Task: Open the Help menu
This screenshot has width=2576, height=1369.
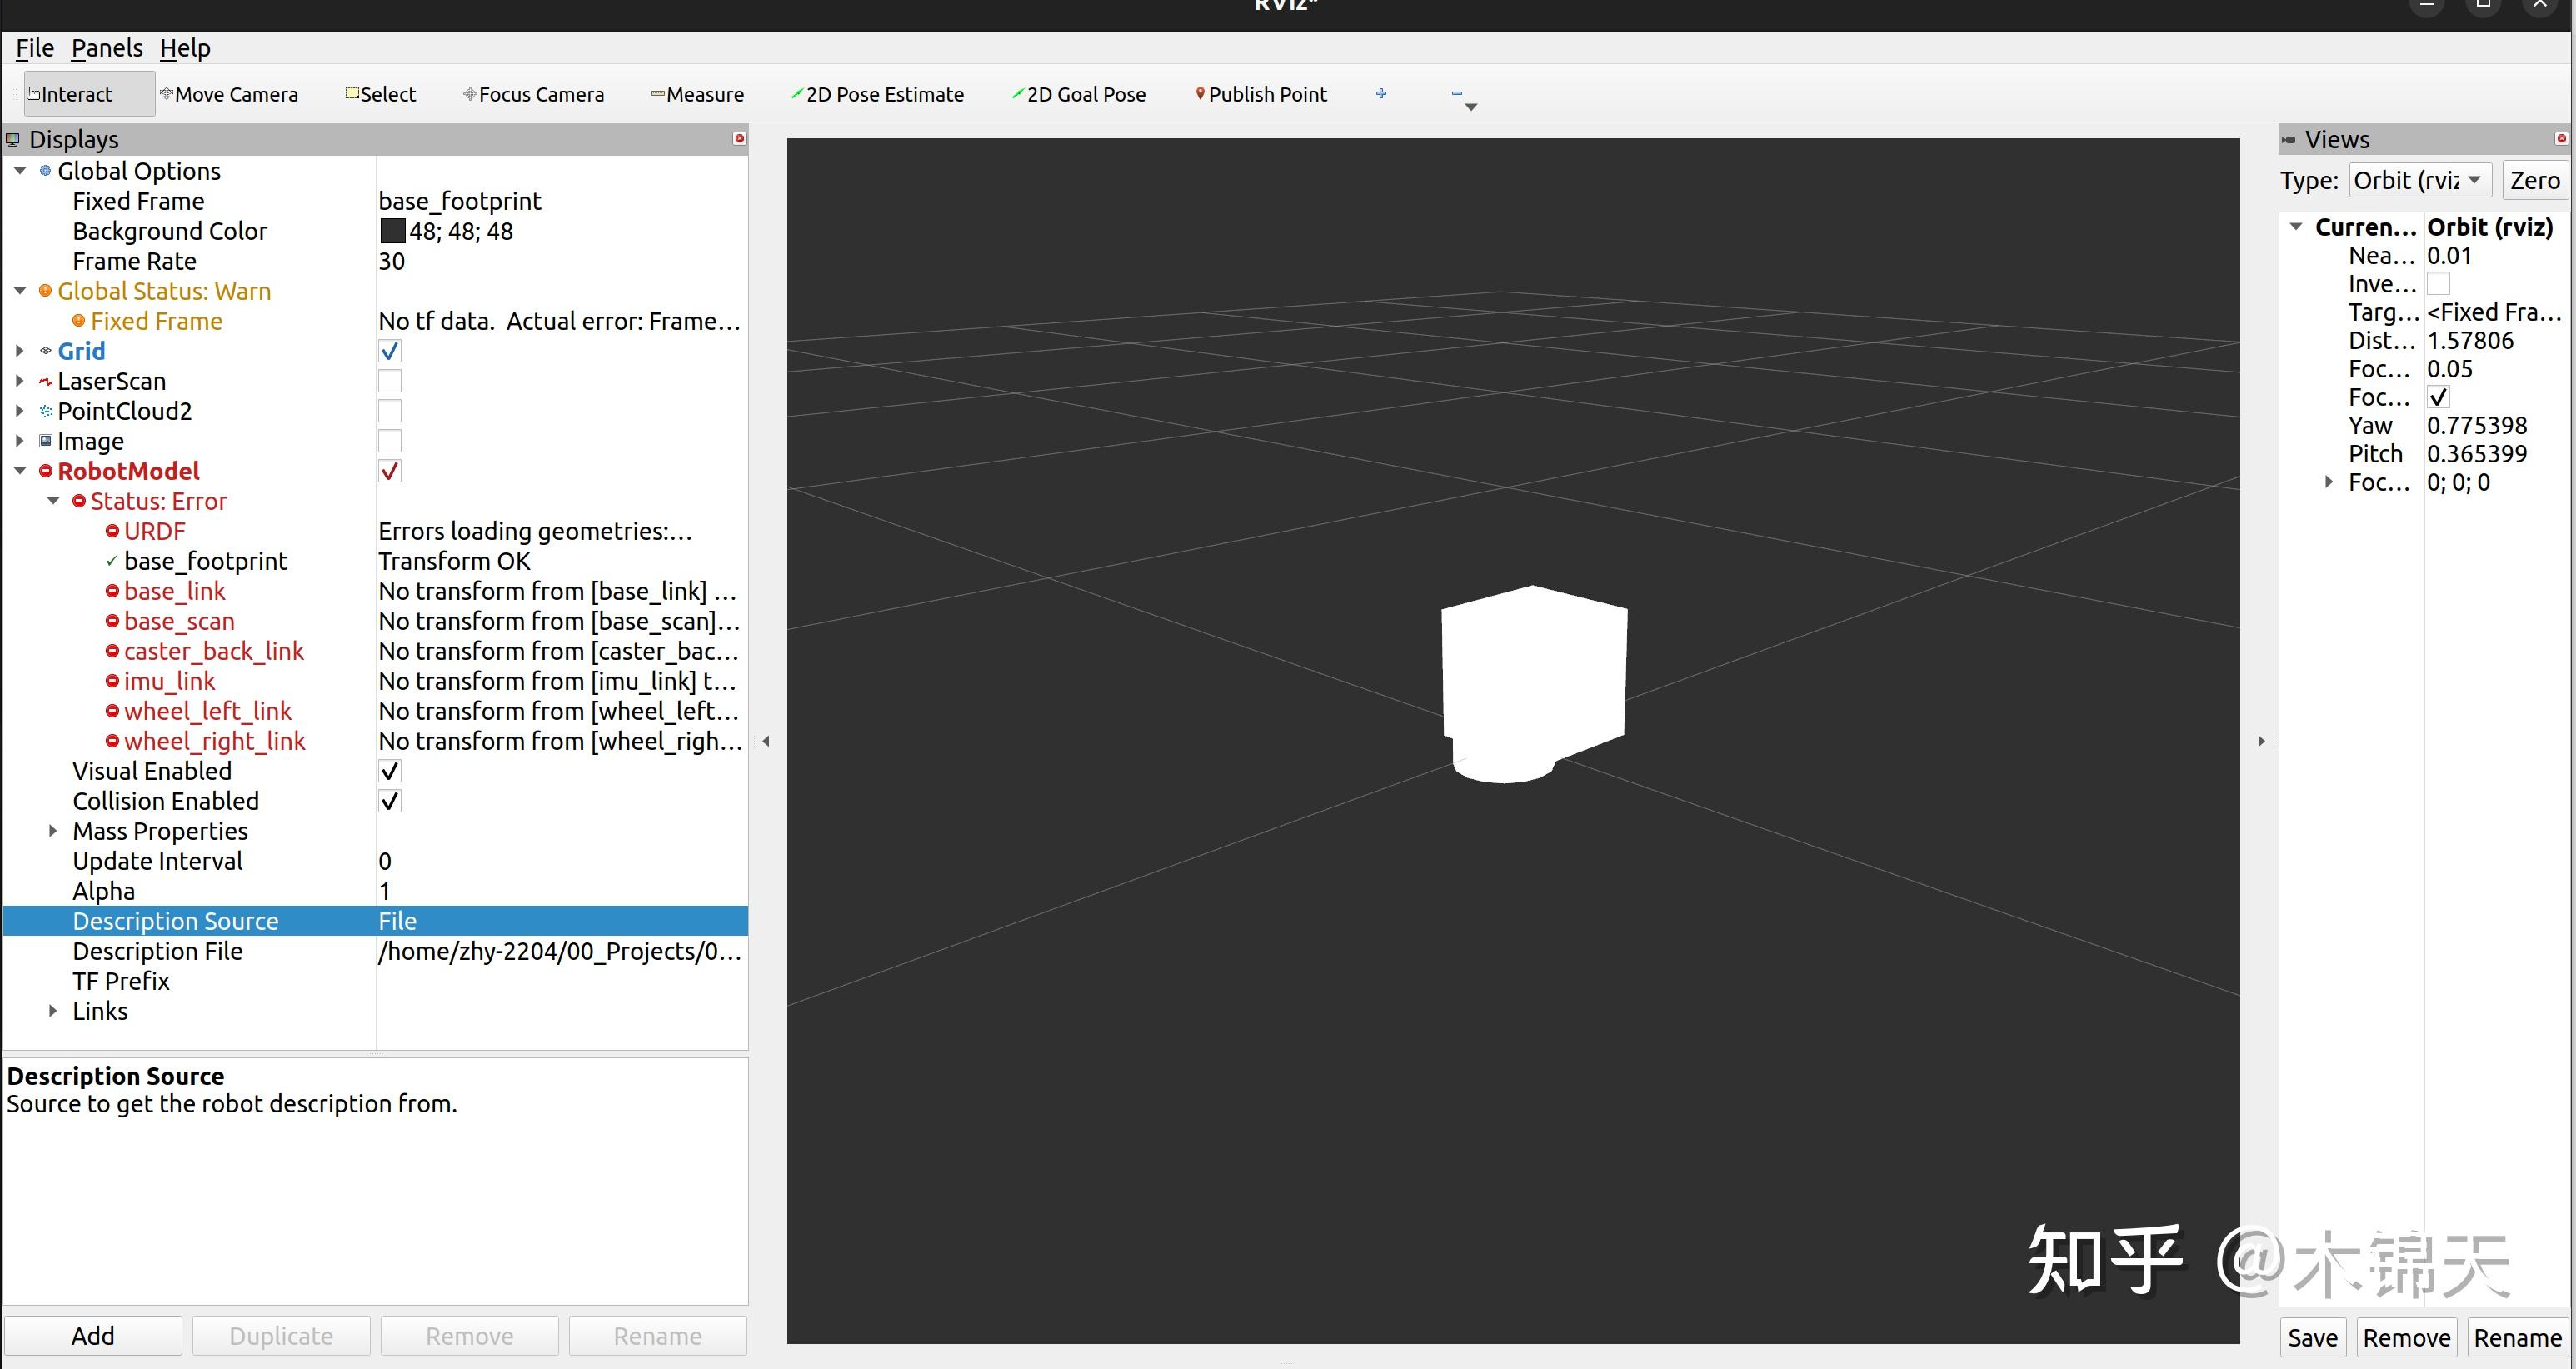Action: (185, 48)
